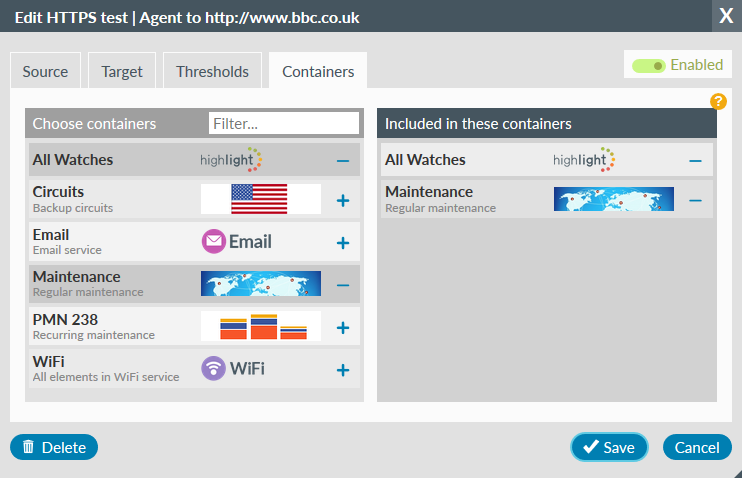Click the US flag Circuits thumbnail

[259, 199]
